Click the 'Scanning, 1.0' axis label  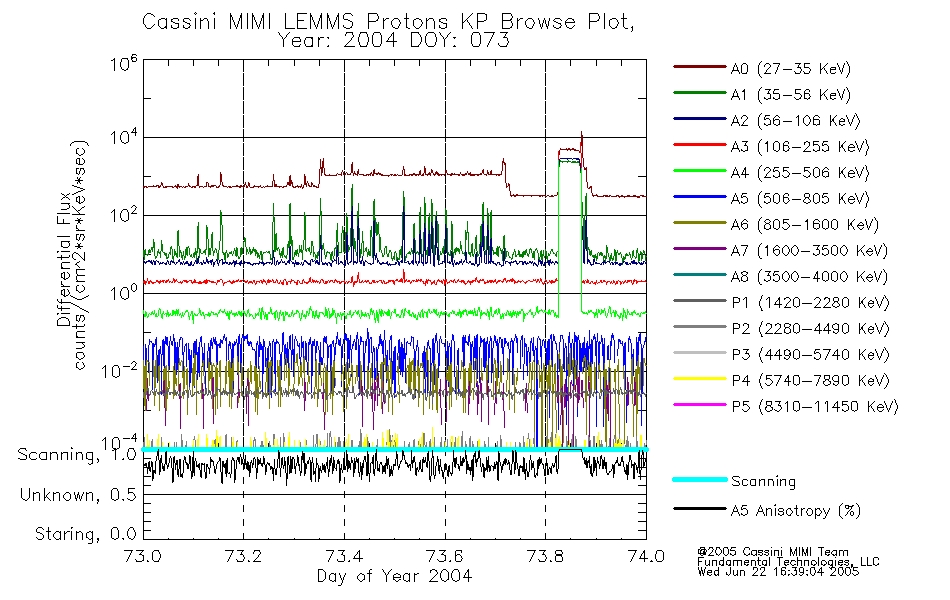78,455
